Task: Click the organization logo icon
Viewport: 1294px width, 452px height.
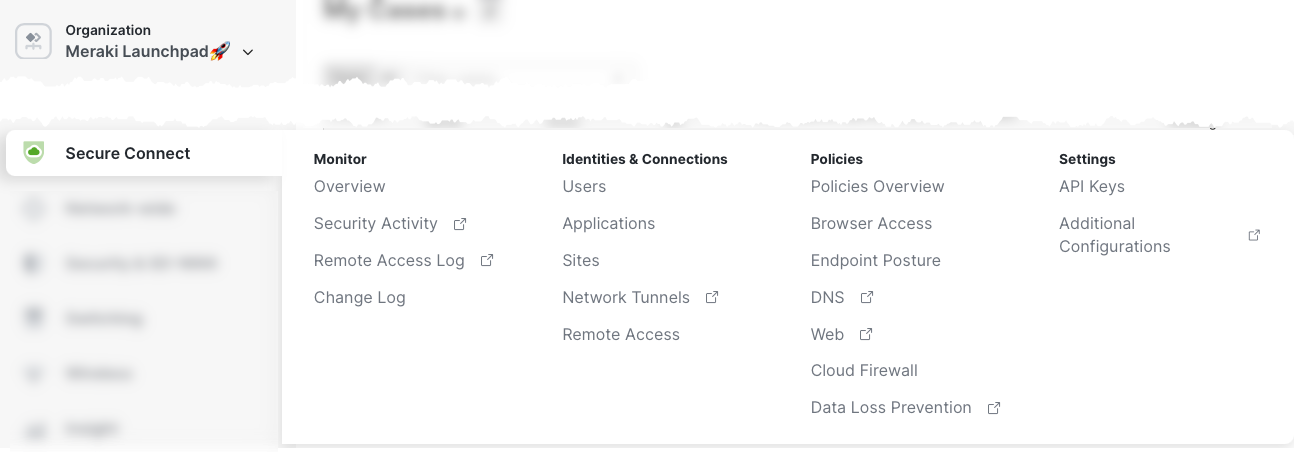Action: (x=34, y=41)
